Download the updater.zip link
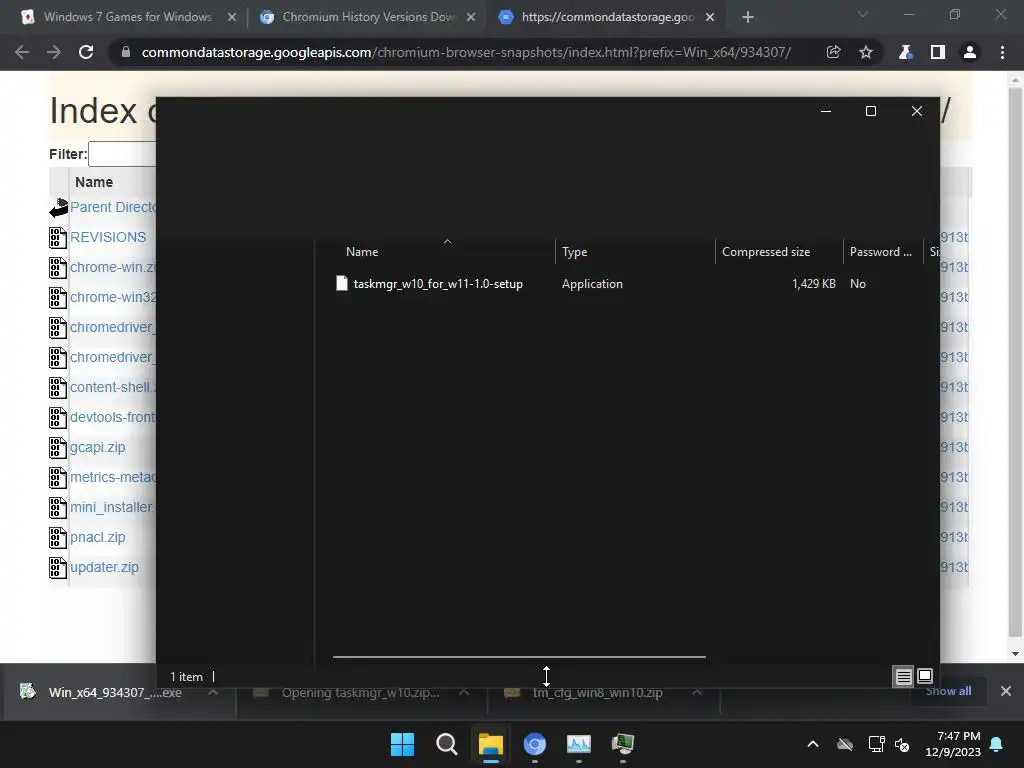Screen dimensions: 1024x768 tap(104, 568)
